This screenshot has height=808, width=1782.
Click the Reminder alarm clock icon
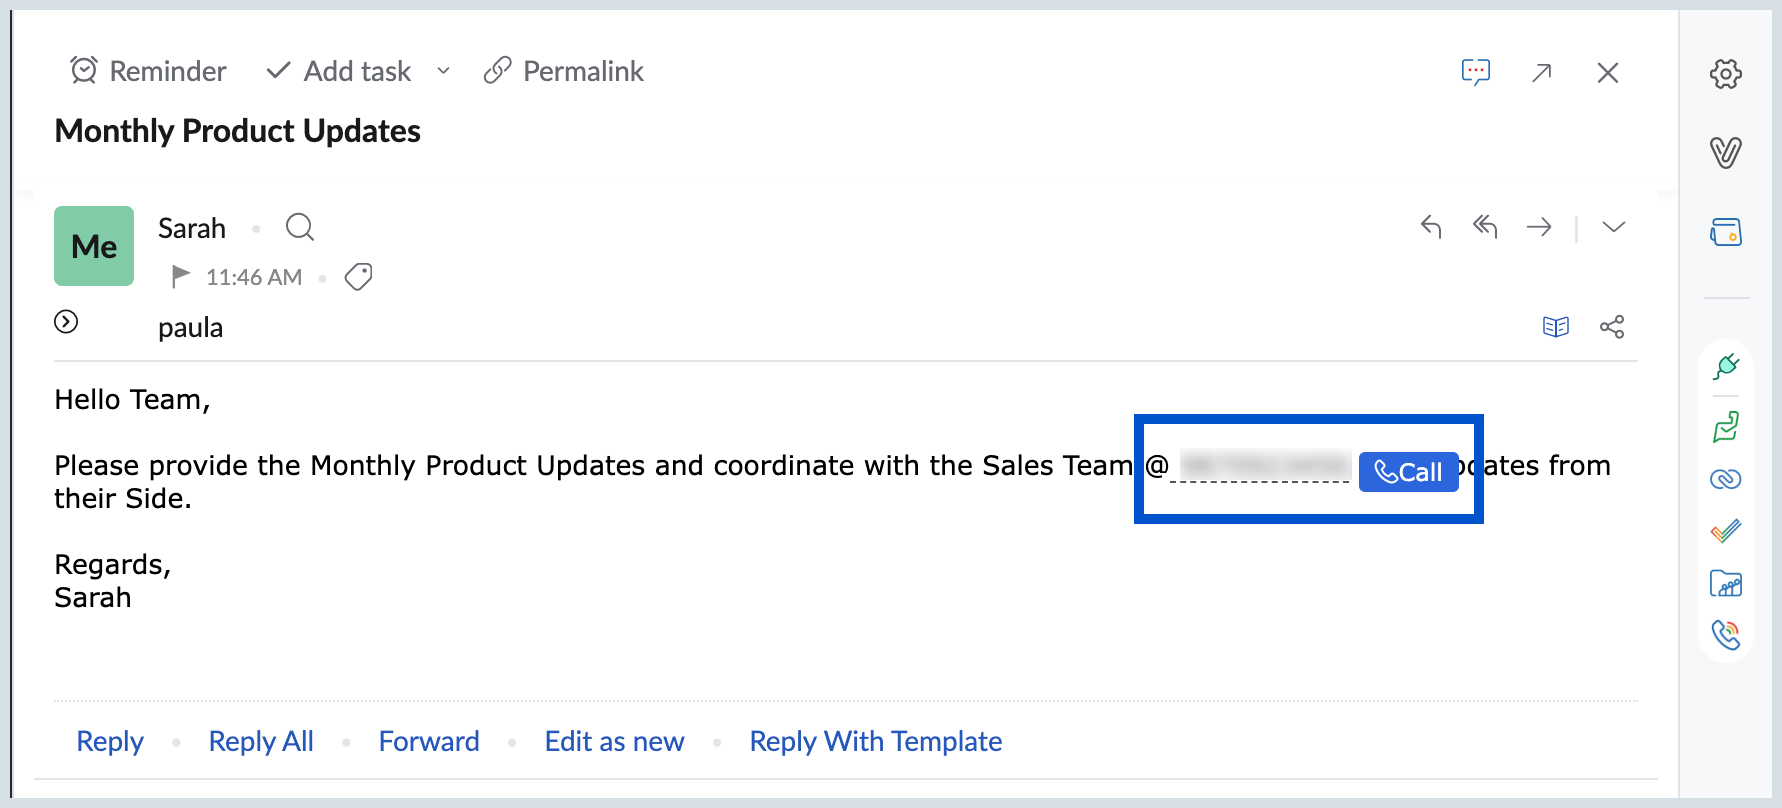[x=84, y=71]
